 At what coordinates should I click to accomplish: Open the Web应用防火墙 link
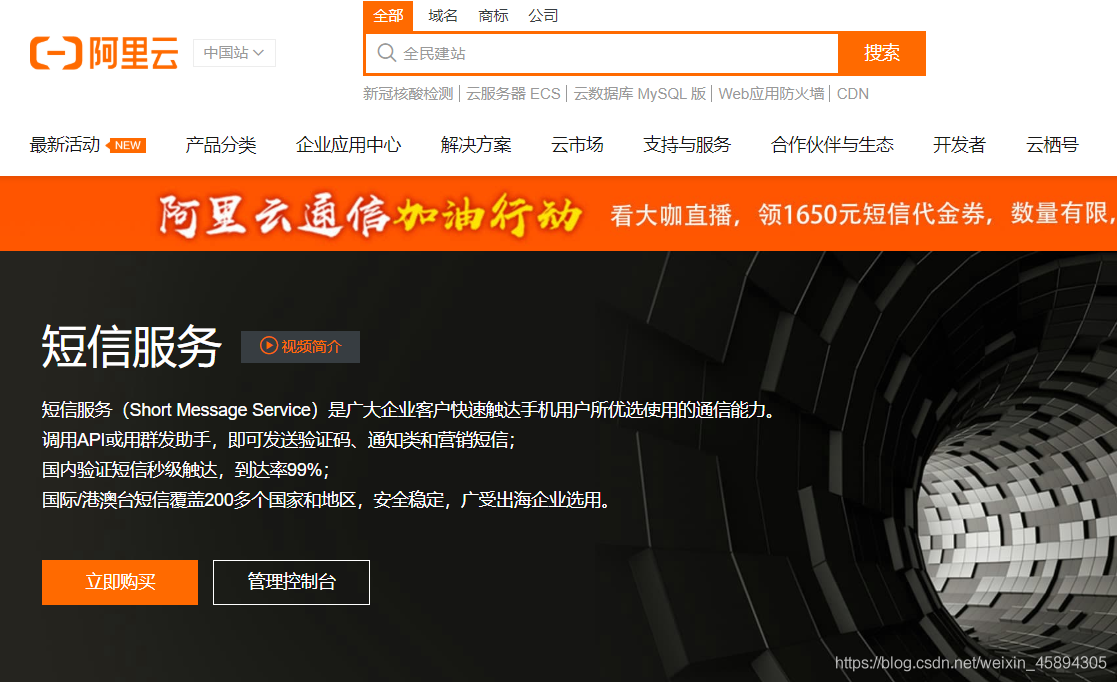(x=771, y=94)
